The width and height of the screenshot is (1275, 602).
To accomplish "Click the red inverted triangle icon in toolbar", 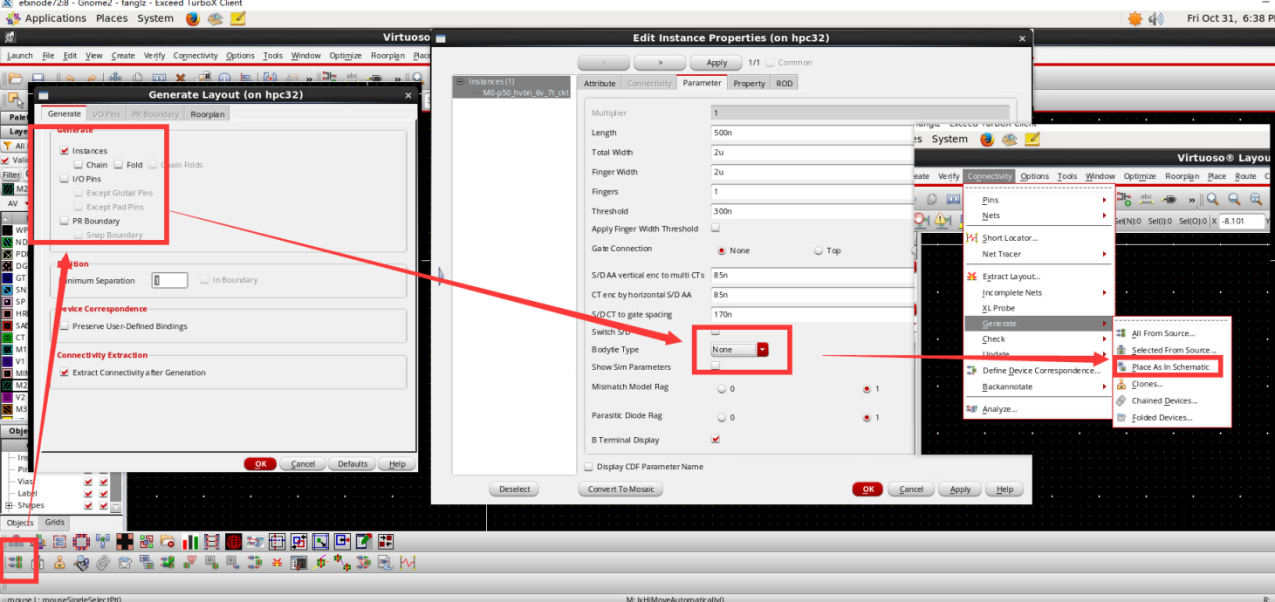I will tap(189, 562).
